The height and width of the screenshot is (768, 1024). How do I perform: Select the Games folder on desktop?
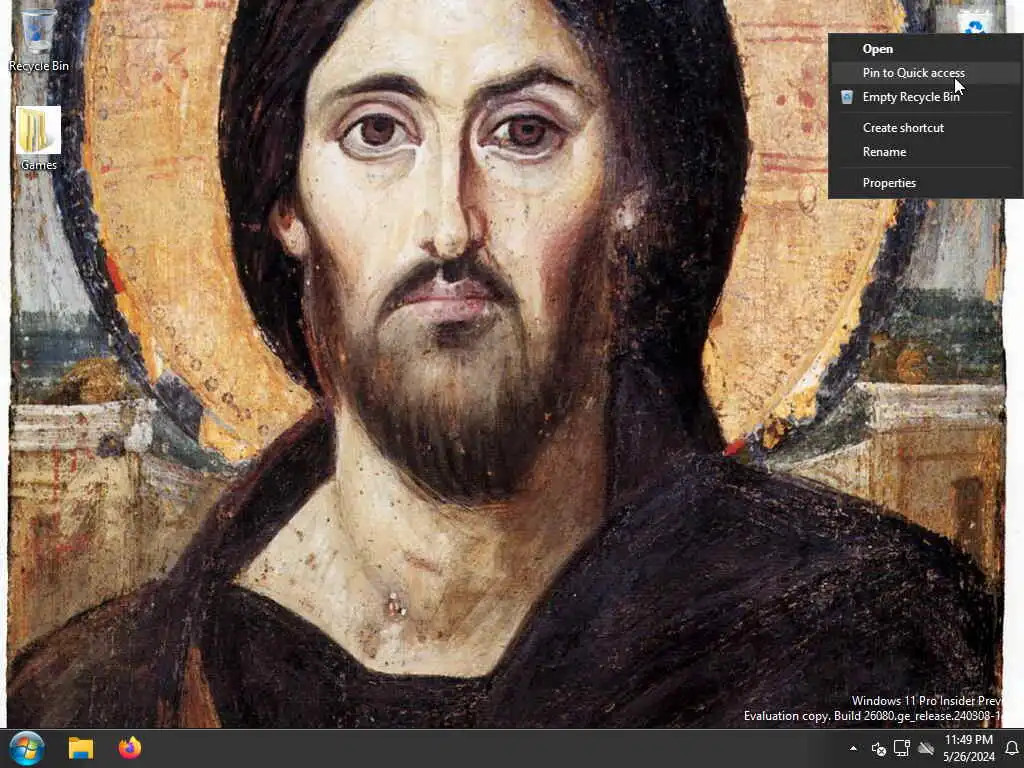tap(38, 138)
